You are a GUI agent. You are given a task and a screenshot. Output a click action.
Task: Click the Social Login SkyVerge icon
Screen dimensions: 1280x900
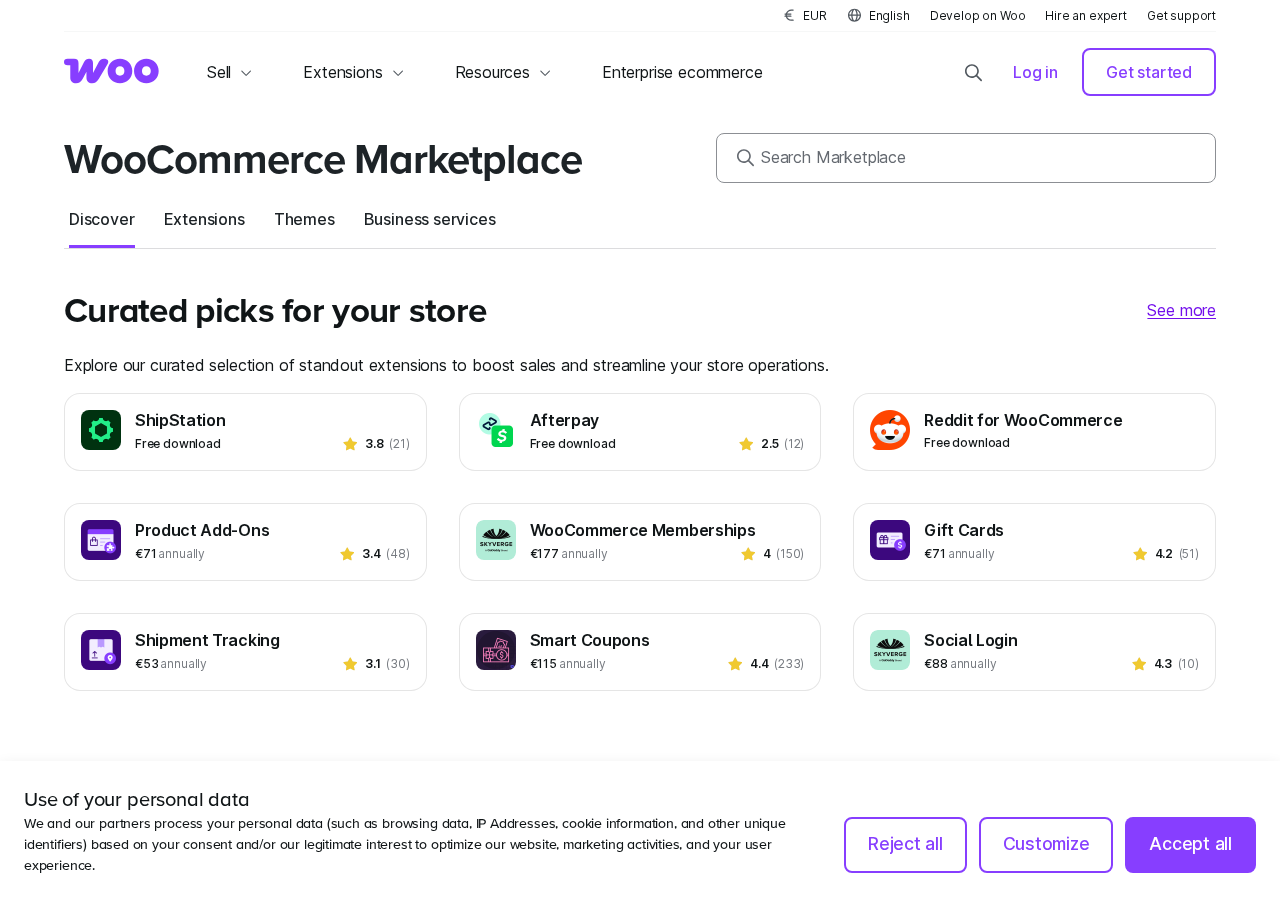(890, 650)
